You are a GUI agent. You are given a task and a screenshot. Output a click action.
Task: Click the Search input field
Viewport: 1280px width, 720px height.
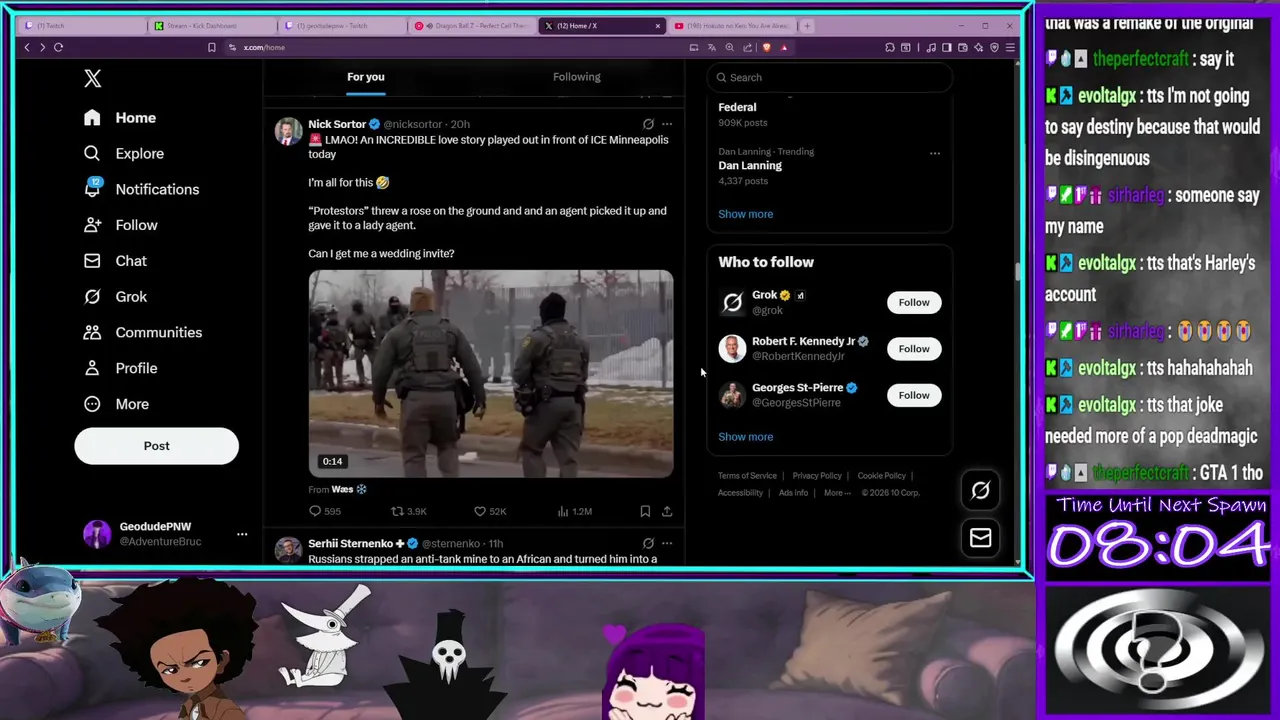[829, 77]
